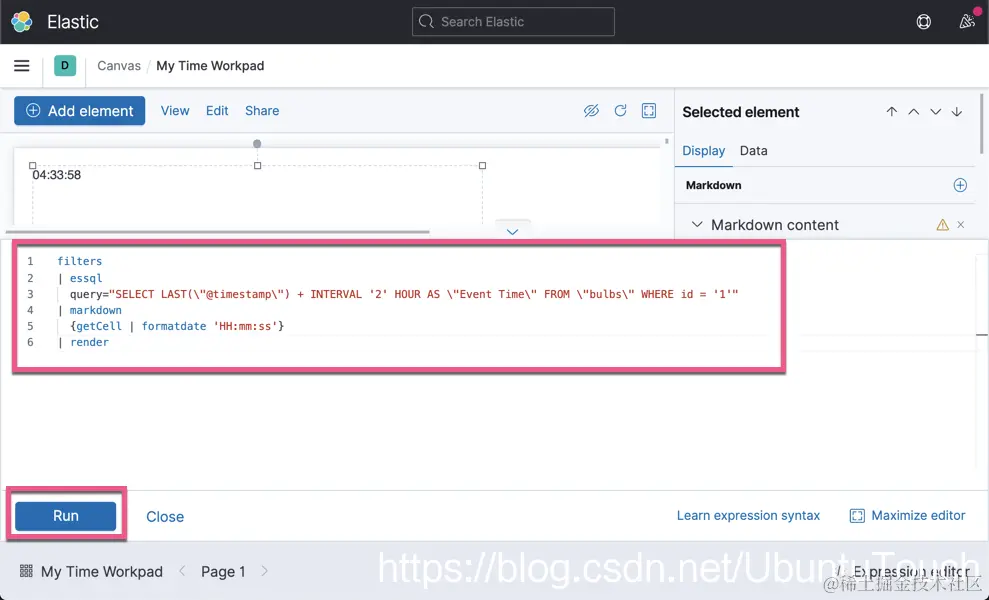Go to next page arrow
This screenshot has width=989, height=600.
pos(264,571)
